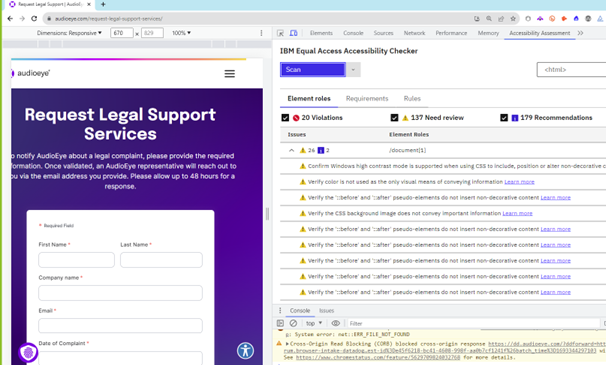
Task: Open the accessibility widget icon at page bottom right
Action: click(x=245, y=351)
